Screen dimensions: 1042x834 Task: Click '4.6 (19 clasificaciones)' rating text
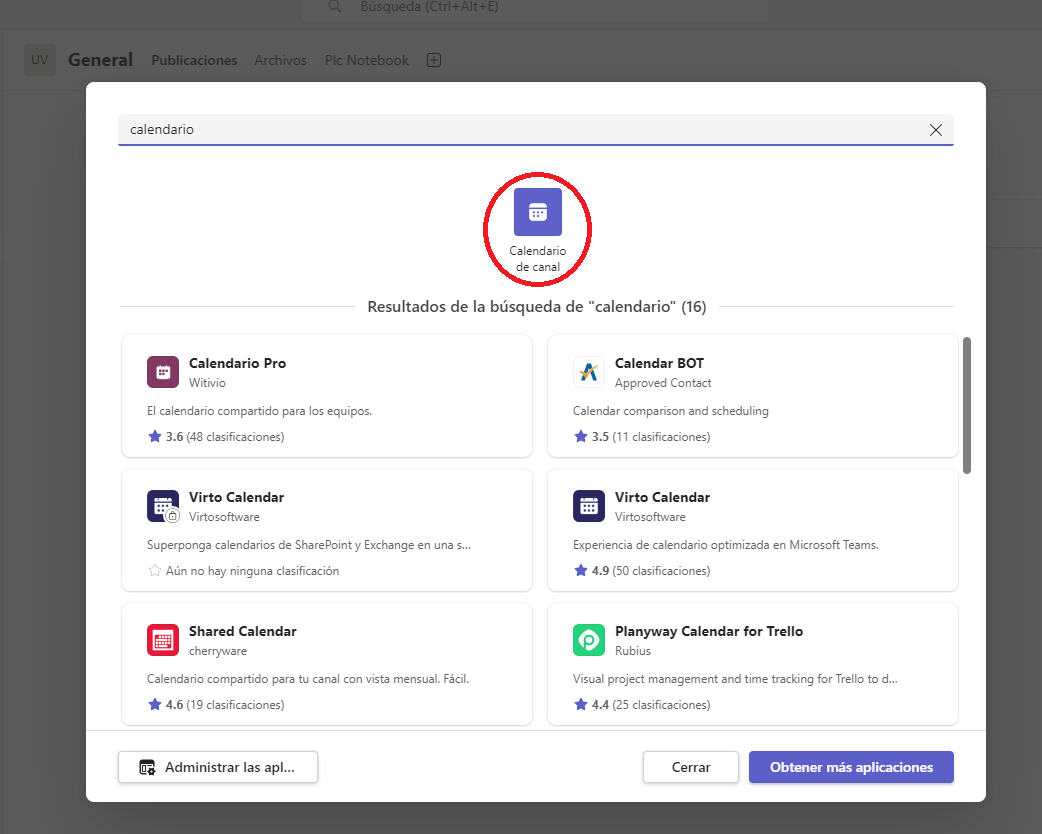pos(225,704)
